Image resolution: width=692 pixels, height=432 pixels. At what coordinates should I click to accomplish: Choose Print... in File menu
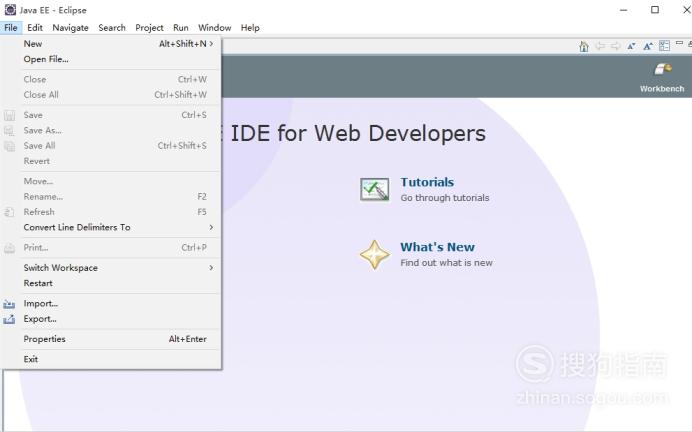pos(111,248)
